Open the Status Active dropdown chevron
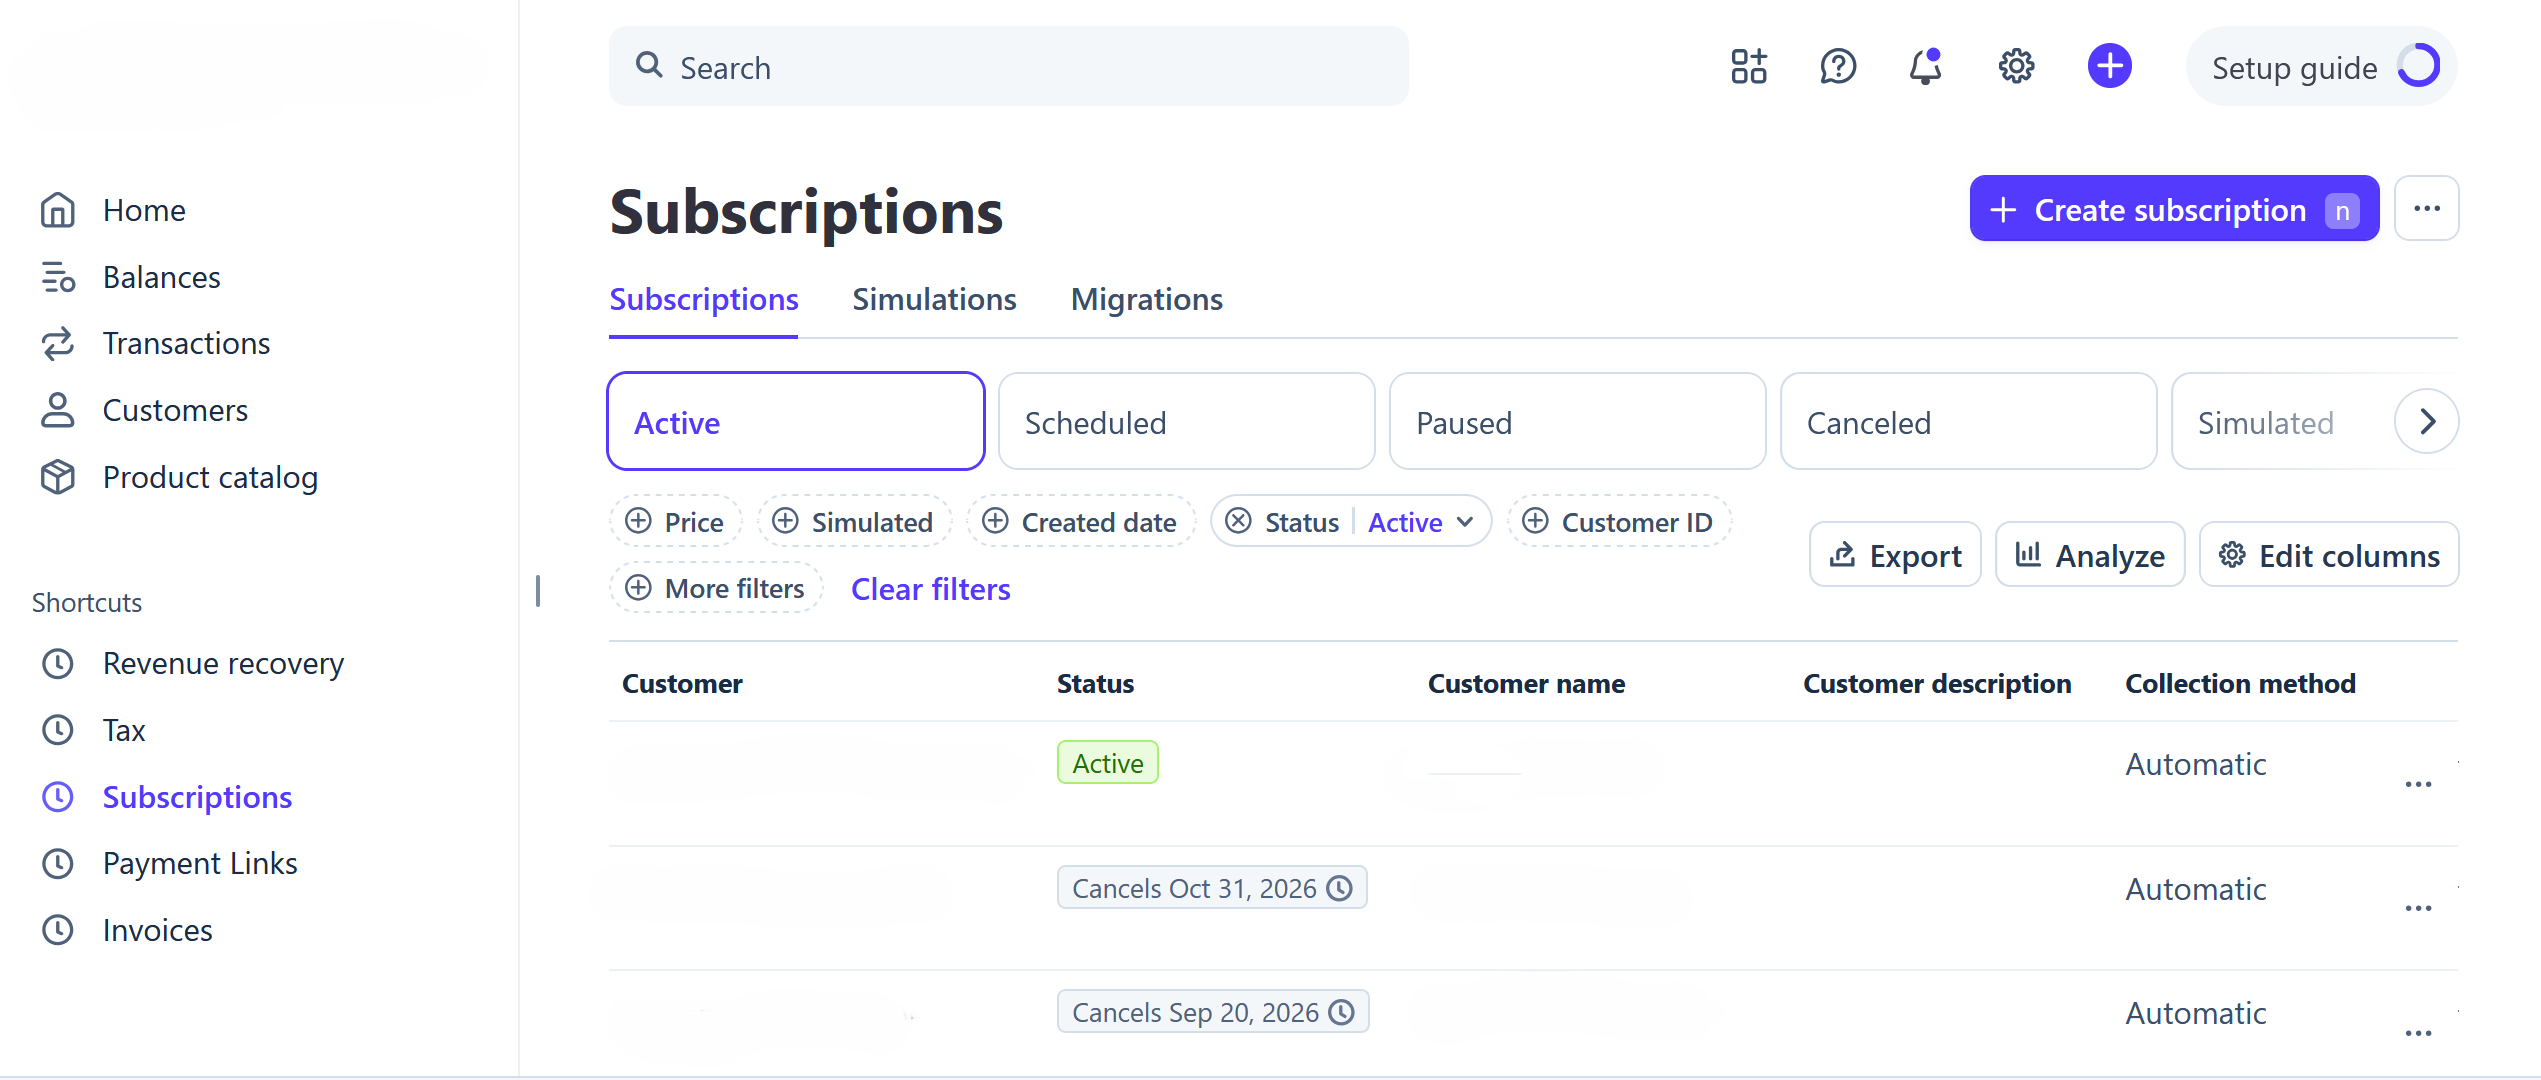This screenshot has width=2541, height=1080. pos(1465,521)
